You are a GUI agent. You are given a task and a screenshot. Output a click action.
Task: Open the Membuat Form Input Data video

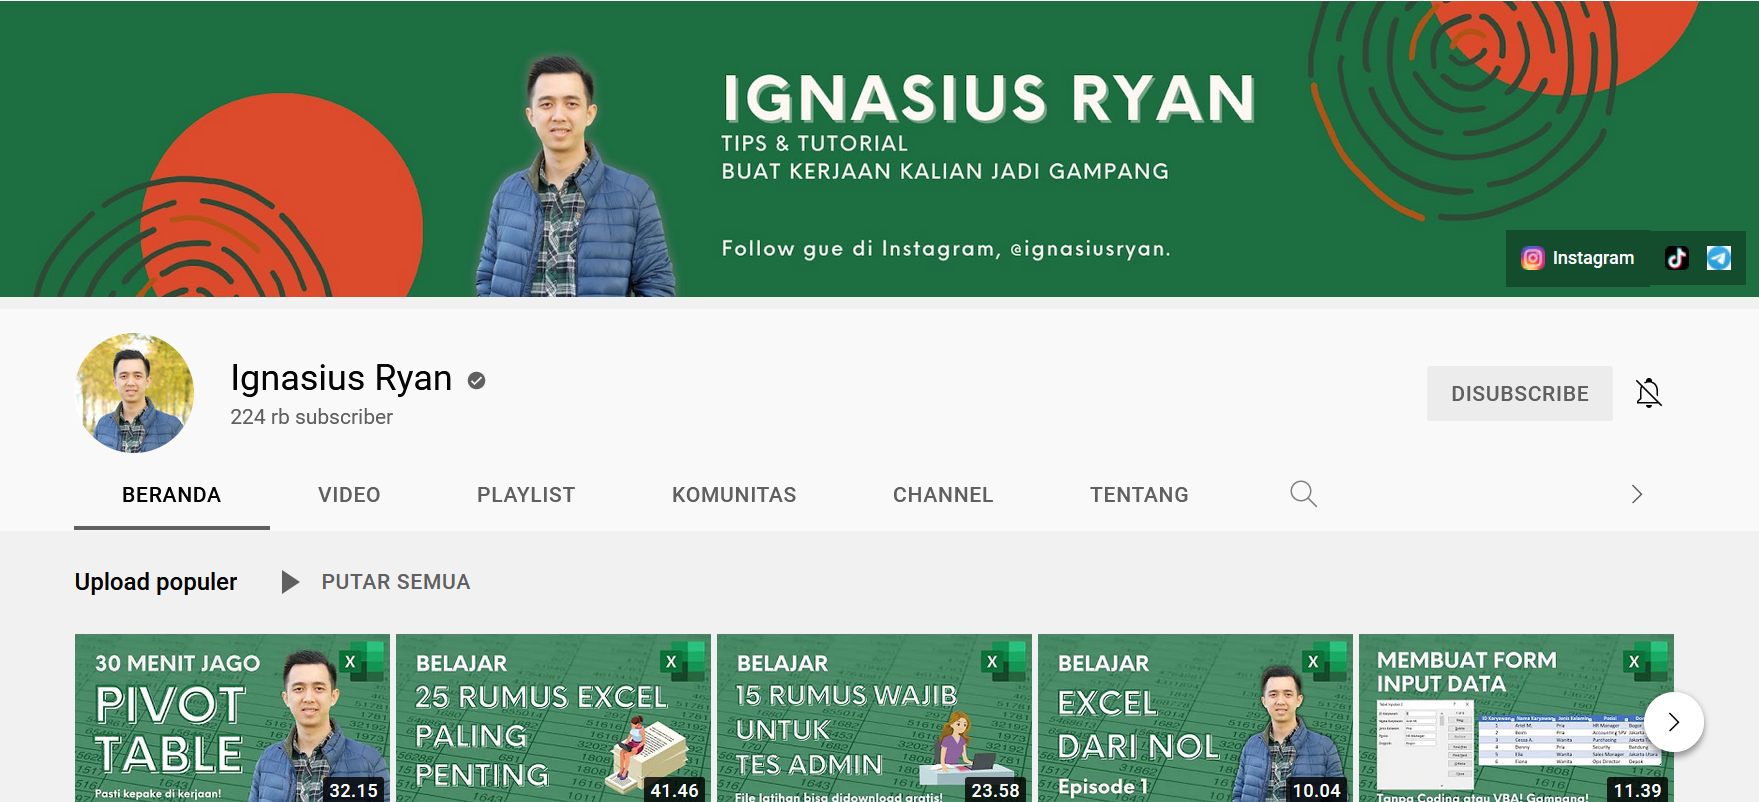[1516, 718]
